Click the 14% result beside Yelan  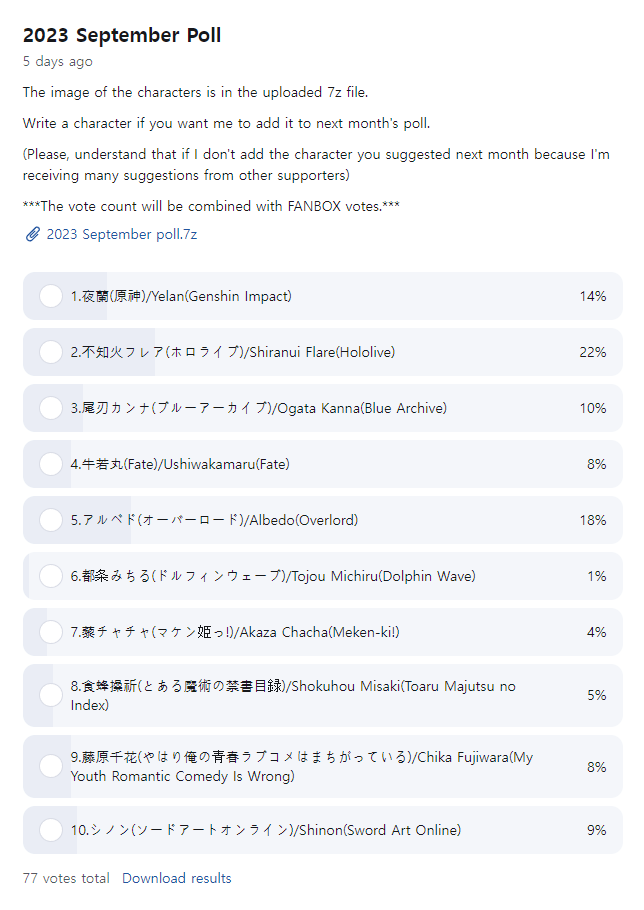(x=592, y=296)
